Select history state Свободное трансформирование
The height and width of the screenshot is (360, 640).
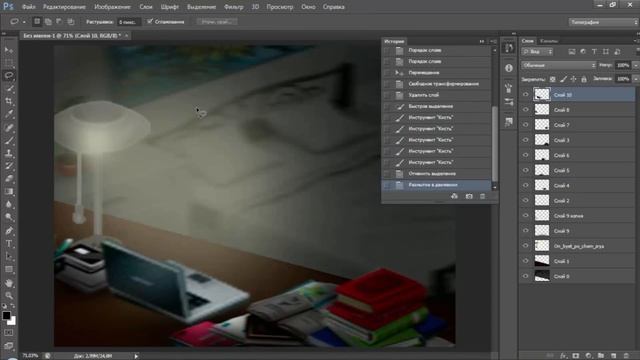coord(436,84)
